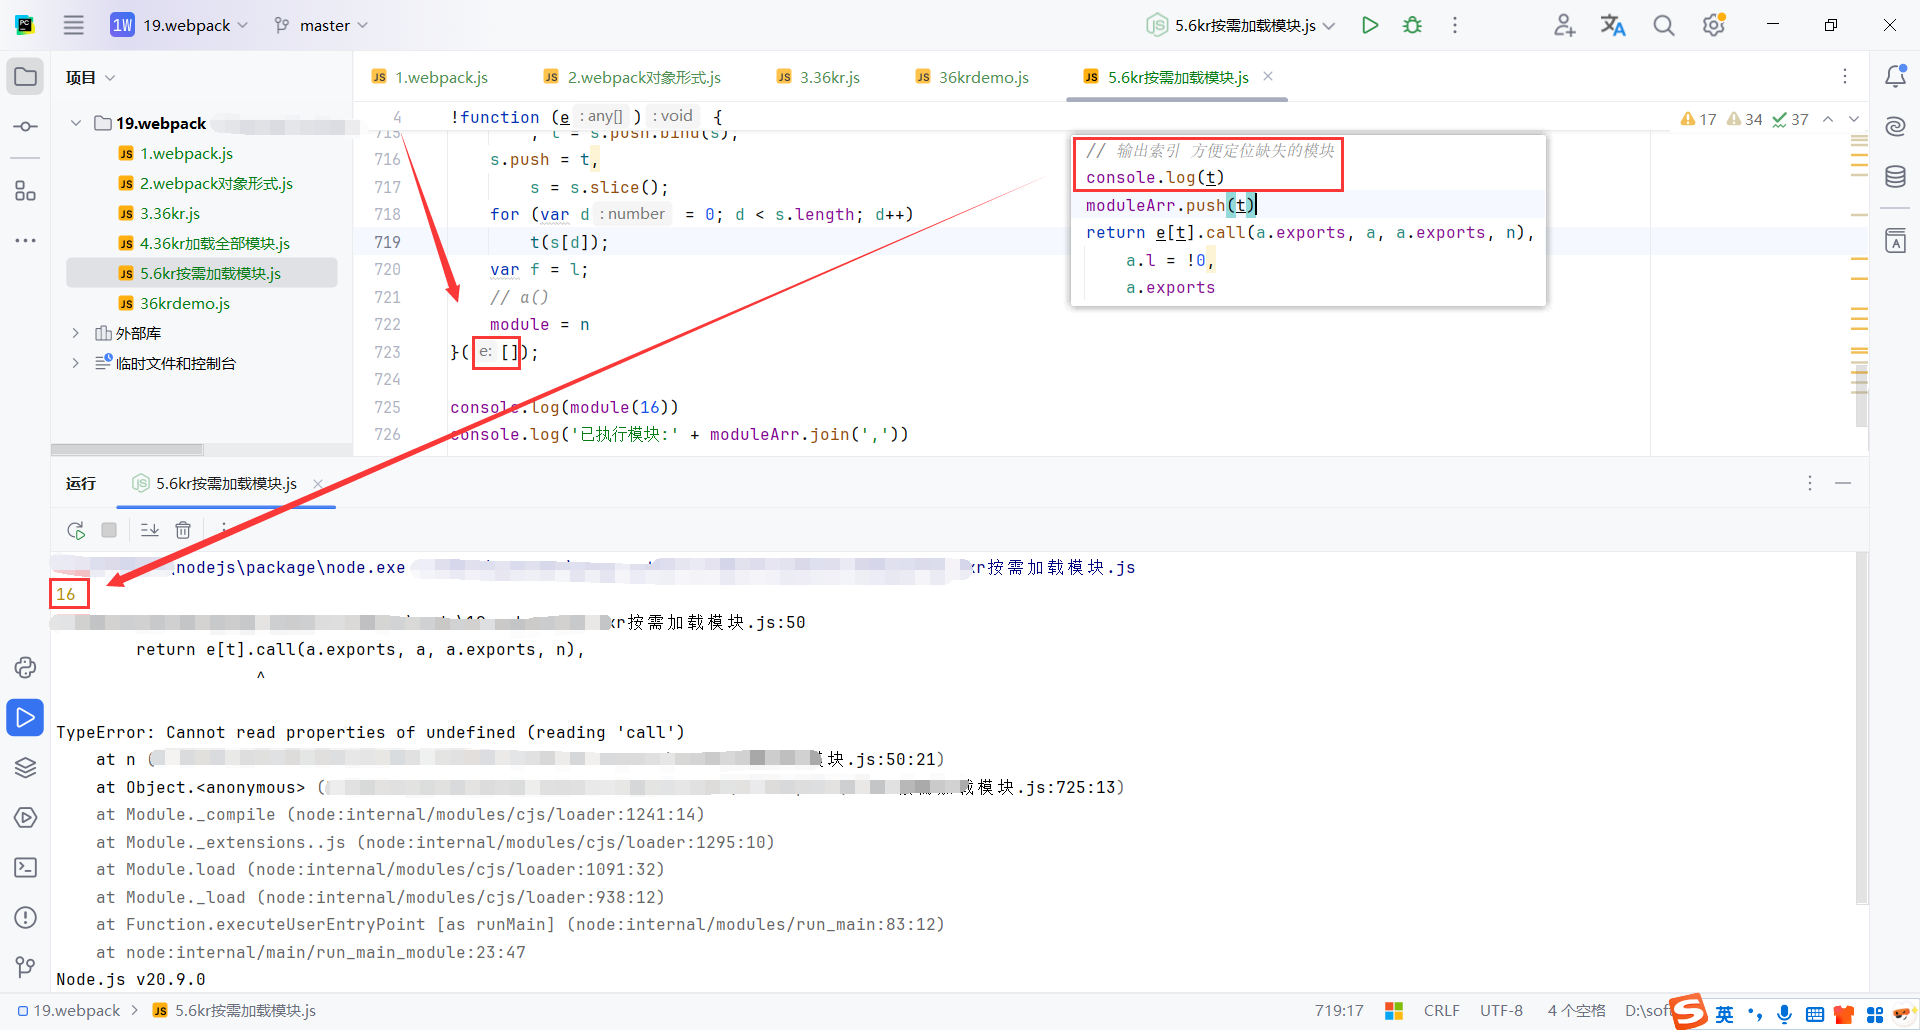Expand the 外部库 tree node
The width and height of the screenshot is (1920, 1030).
click(75, 332)
